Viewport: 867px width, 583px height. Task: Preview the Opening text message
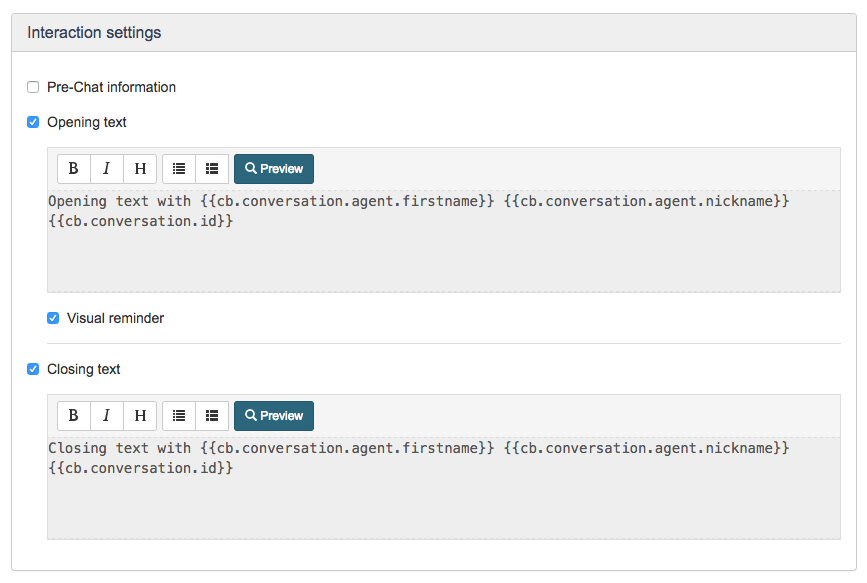click(273, 168)
